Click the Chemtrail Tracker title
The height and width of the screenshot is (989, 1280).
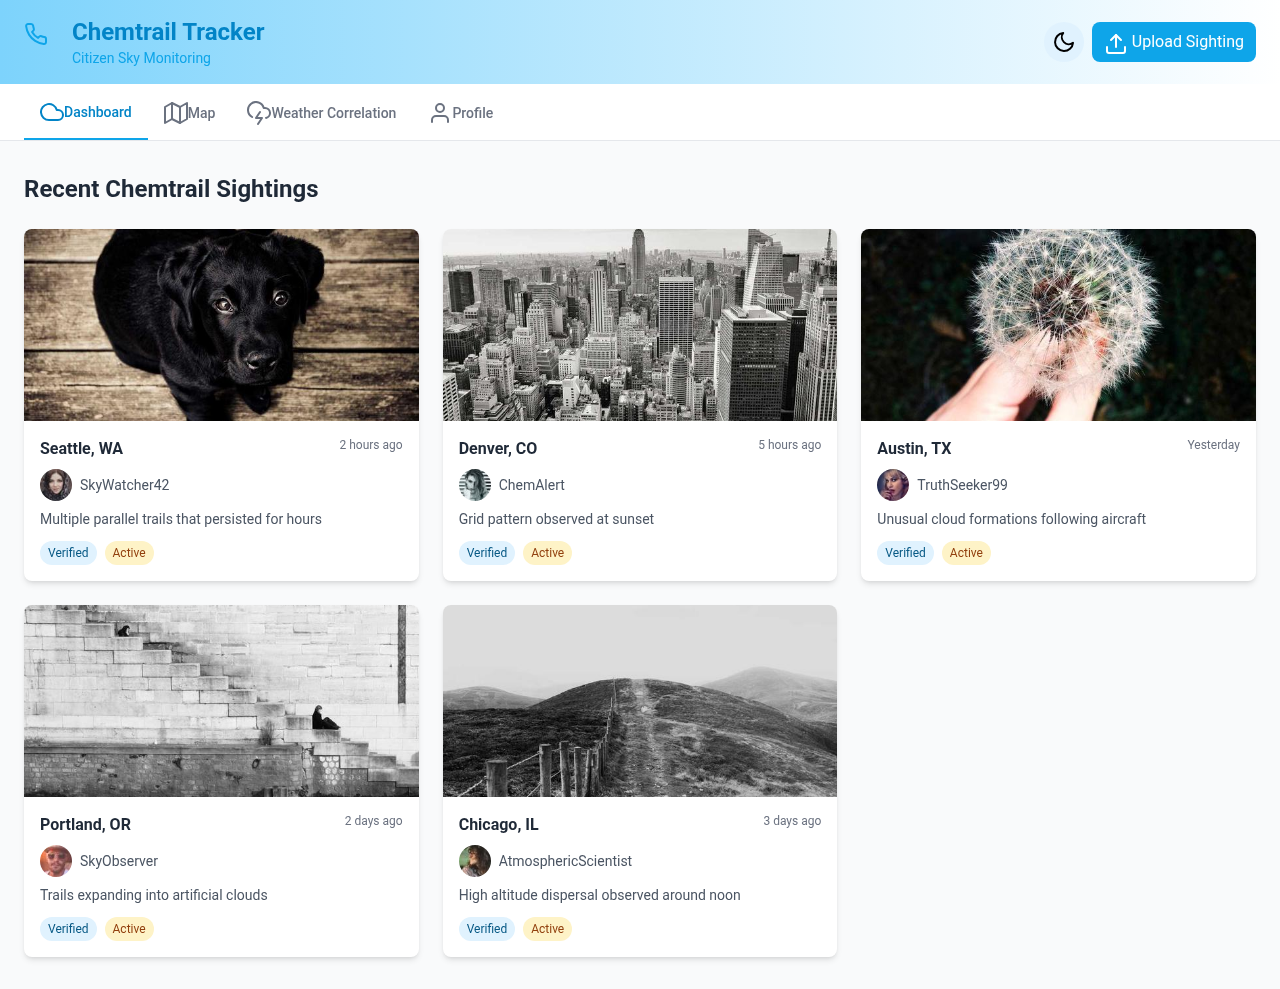pos(168,32)
